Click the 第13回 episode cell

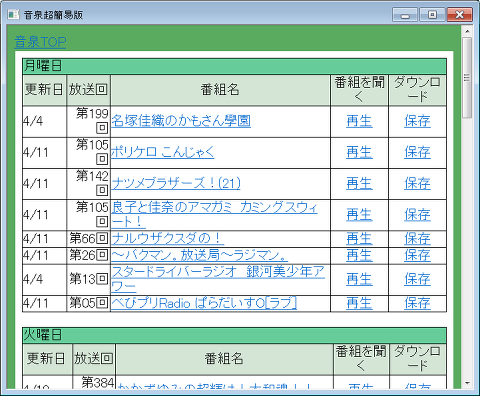(x=88, y=279)
